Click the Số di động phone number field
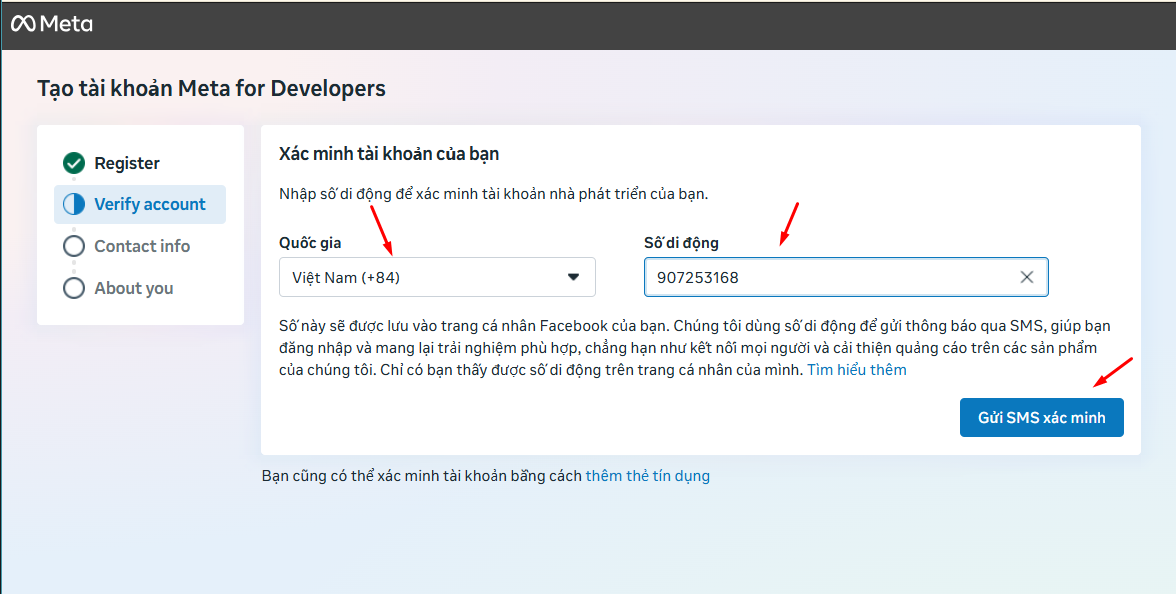 [846, 278]
